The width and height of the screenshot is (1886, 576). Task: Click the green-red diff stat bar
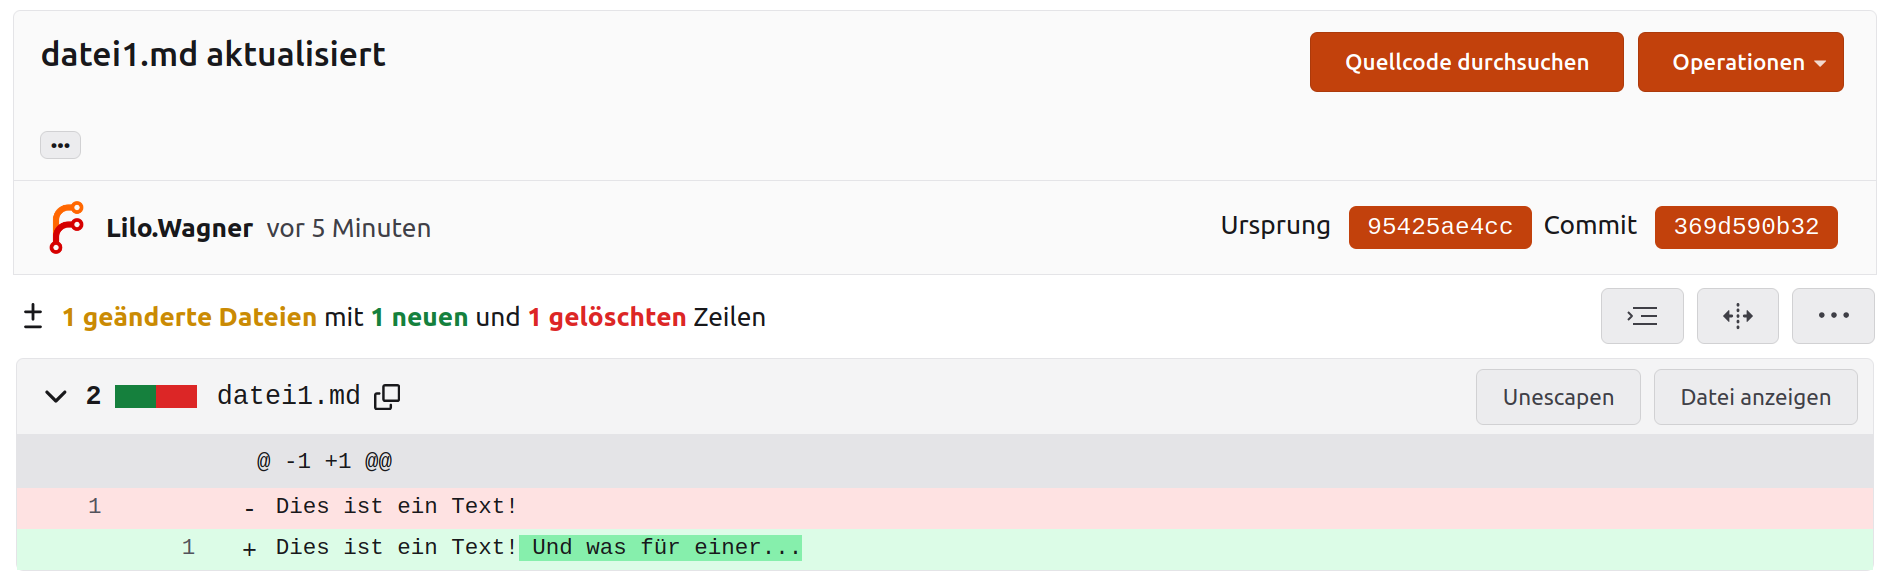click(156, 397)
